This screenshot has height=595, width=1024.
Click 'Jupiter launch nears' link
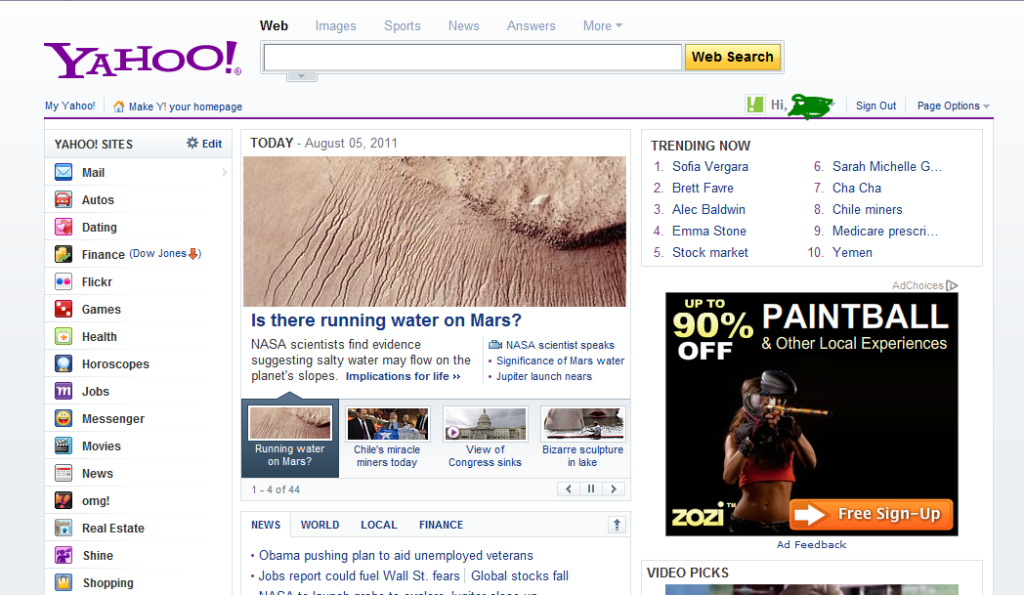[x=544, y=376]
